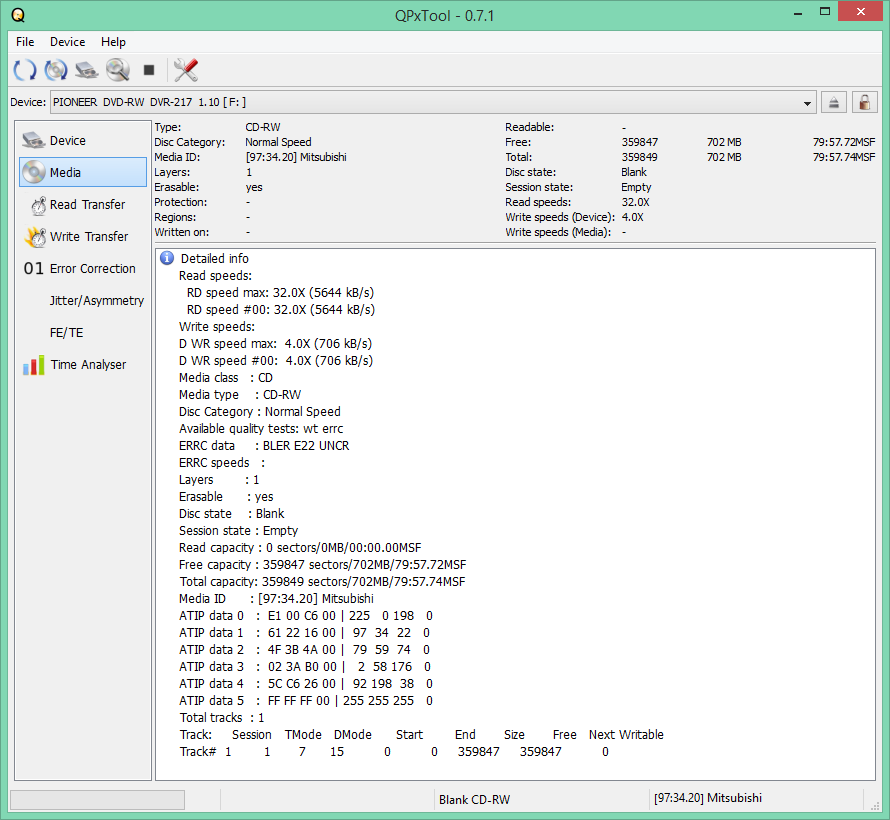The image size is (890, 820).
Task: Switch to Read Transfer panel
Action: 83,204
